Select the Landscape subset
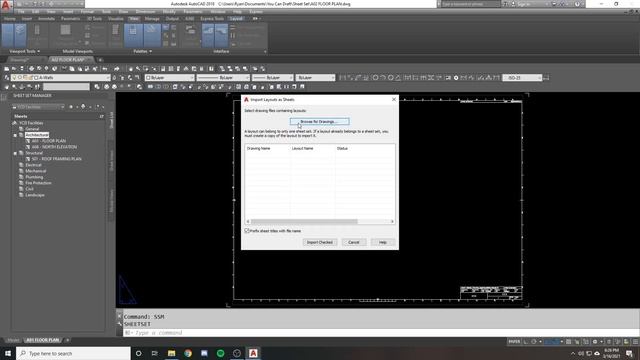Screen dimensions: 640x360 [x=35, y=195]
